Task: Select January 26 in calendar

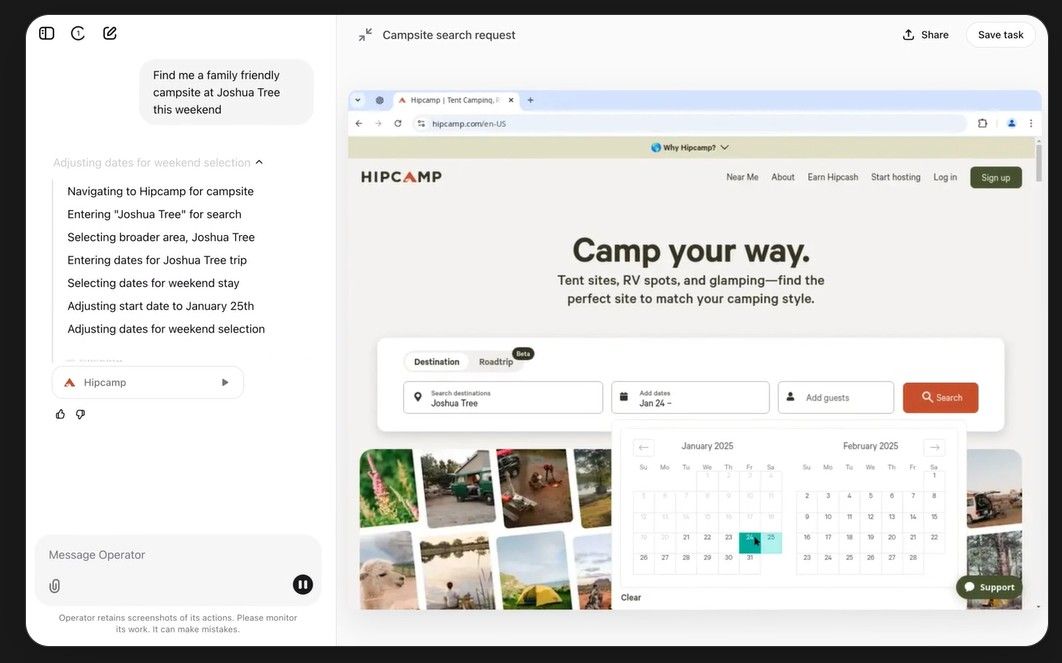Action: [x=643, y=564]
